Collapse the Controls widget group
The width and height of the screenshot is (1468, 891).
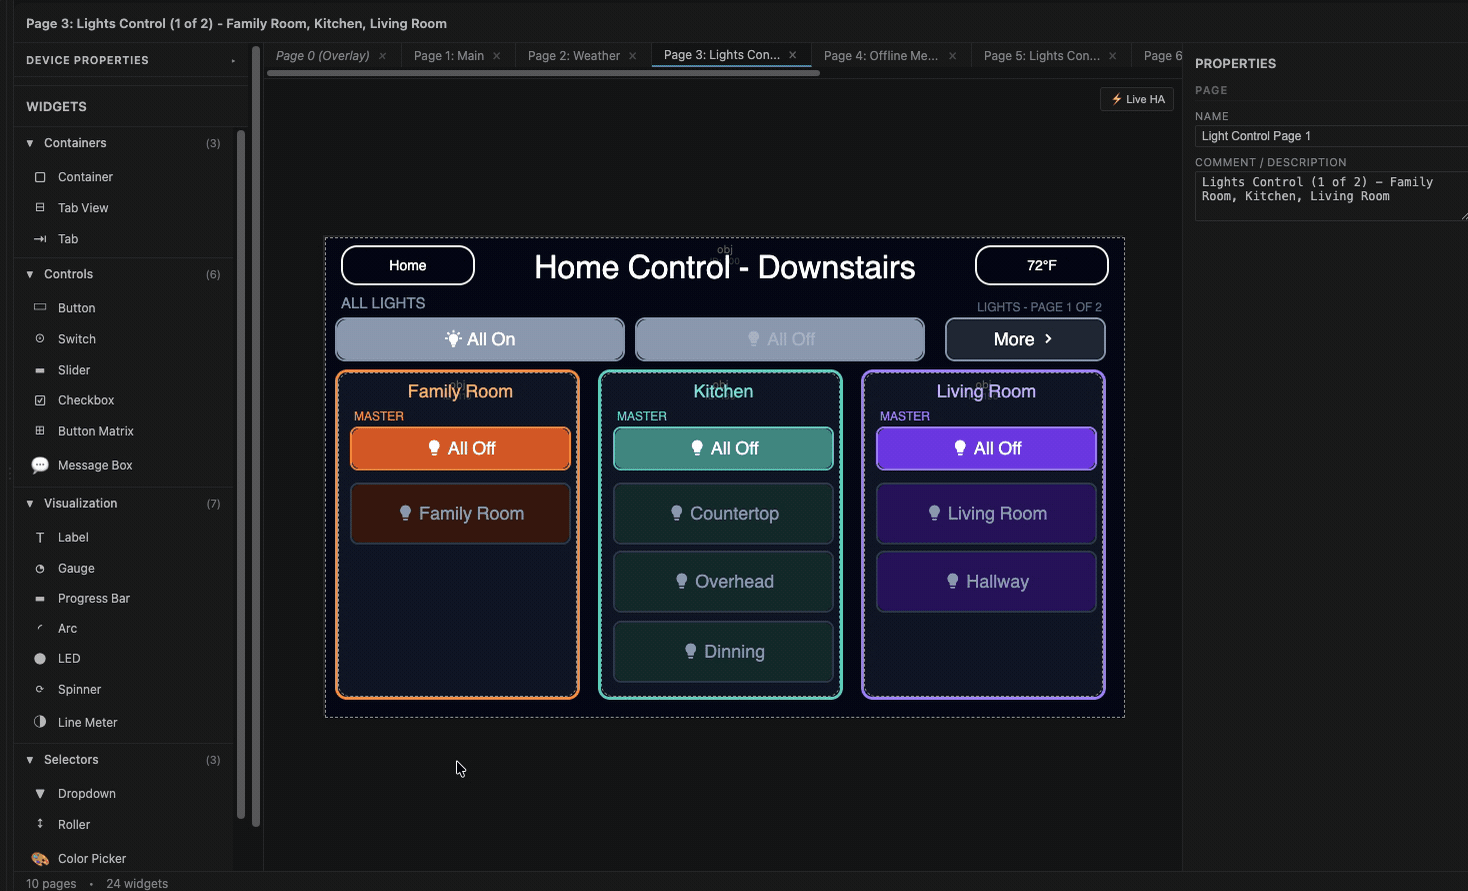(30, 274)
